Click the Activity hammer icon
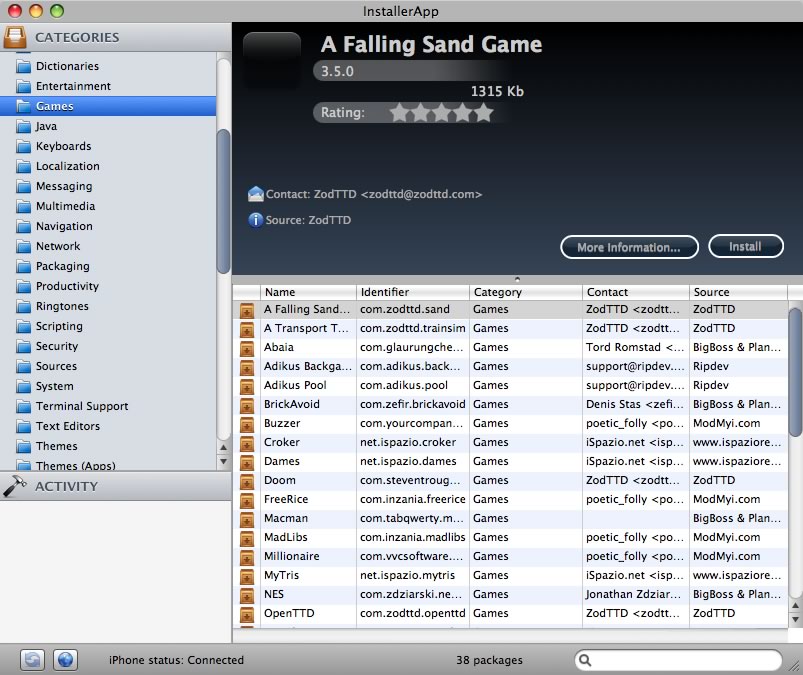The width and height of the screenshot is (803, 675). [14, 486]
